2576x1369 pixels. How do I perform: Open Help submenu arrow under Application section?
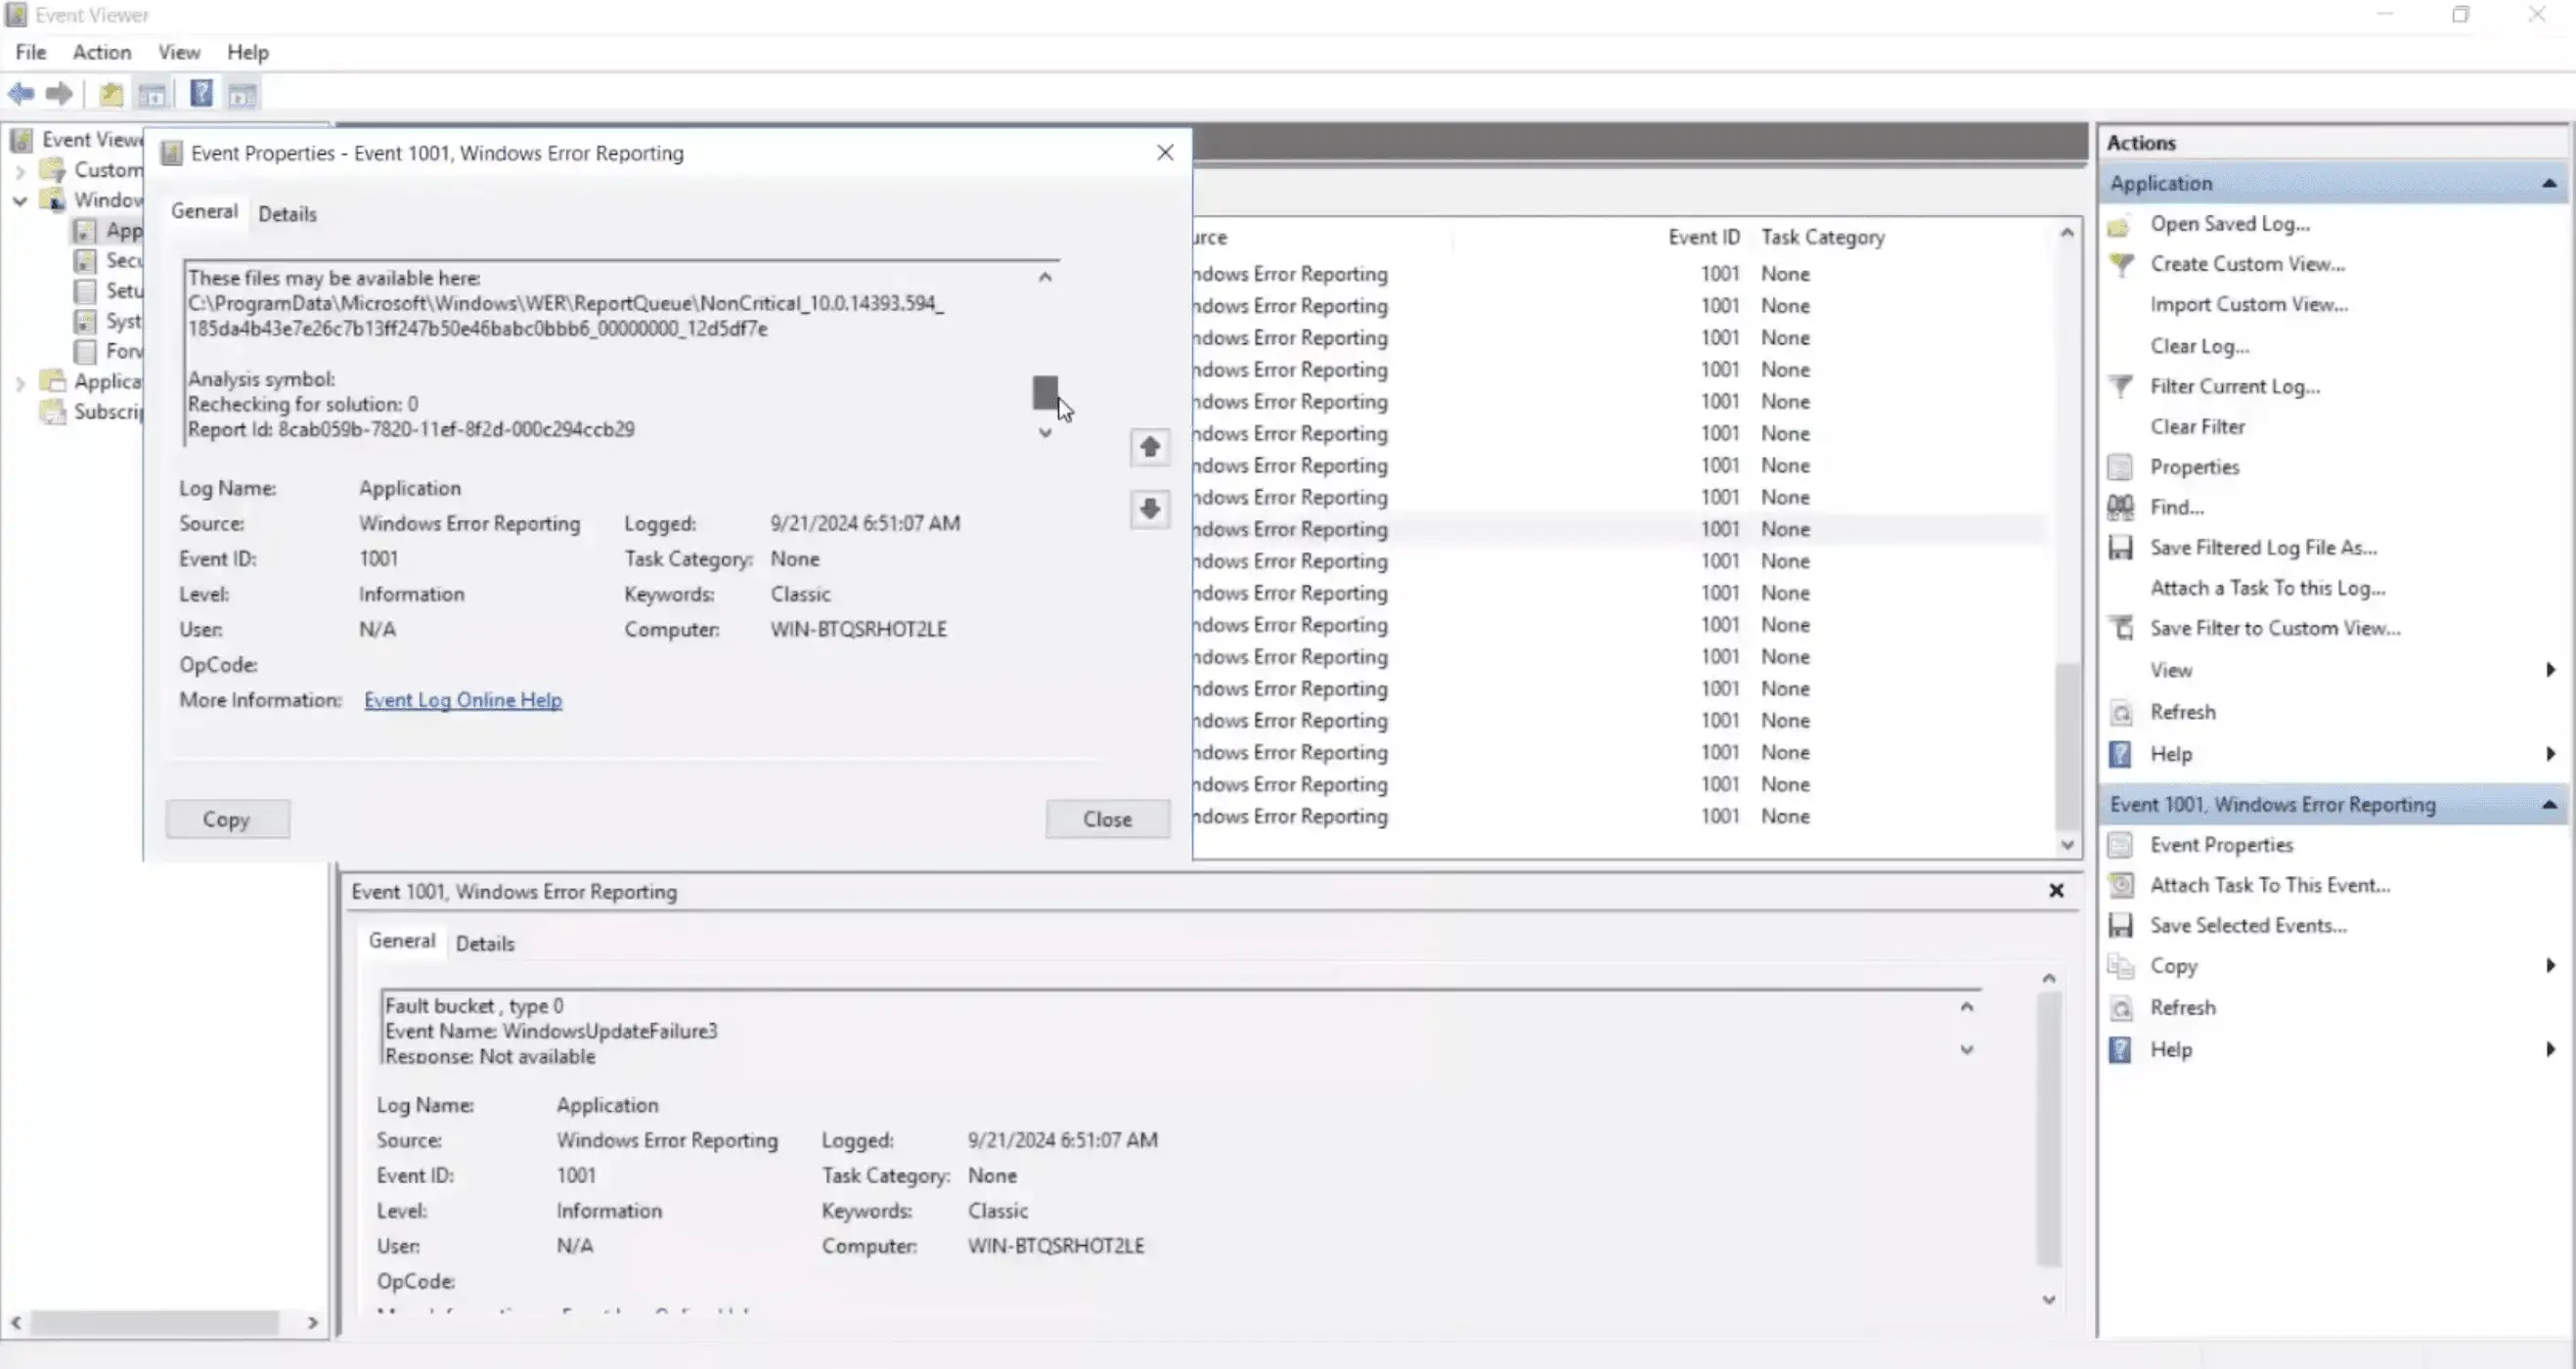(x=2551, y=754)
